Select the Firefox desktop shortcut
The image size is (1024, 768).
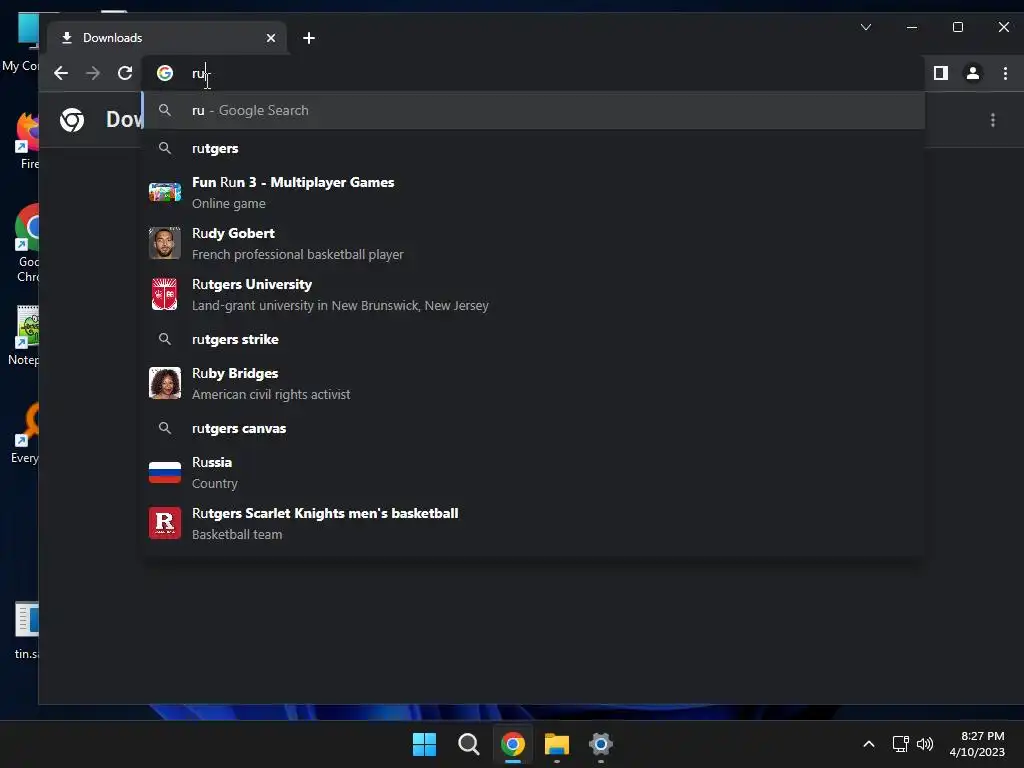(26, 141)
